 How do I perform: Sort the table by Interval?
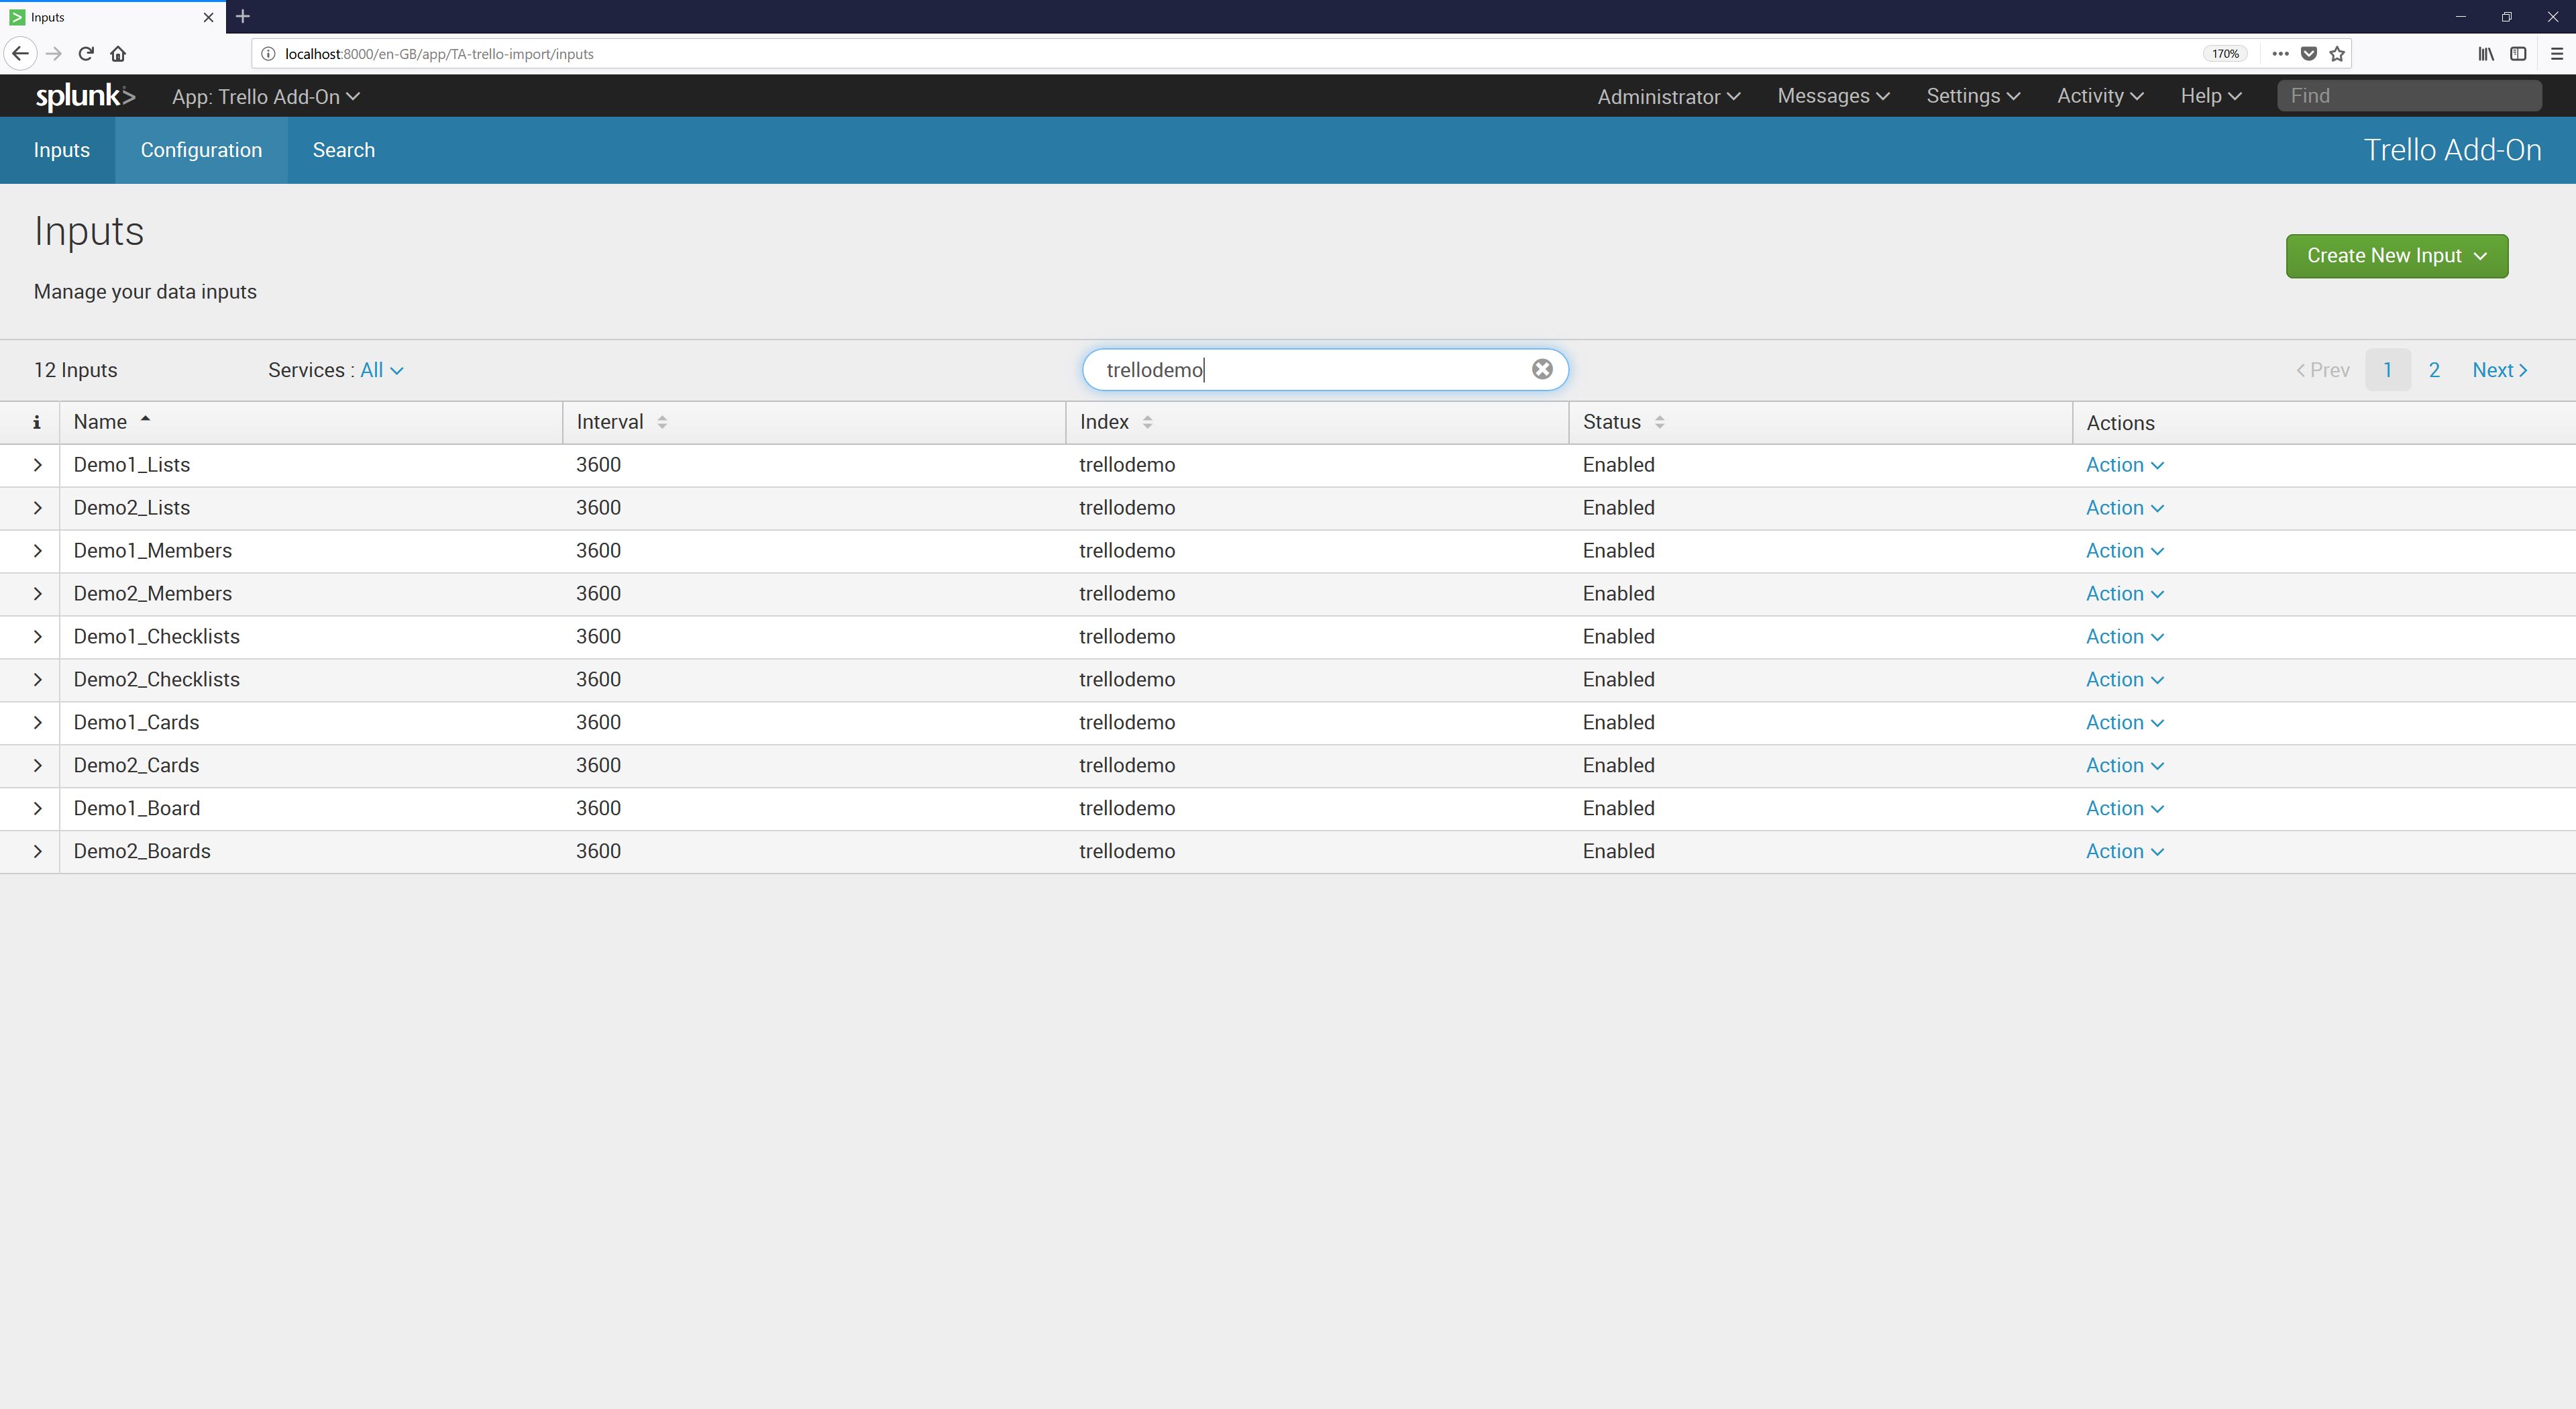[x=621, y=422]
